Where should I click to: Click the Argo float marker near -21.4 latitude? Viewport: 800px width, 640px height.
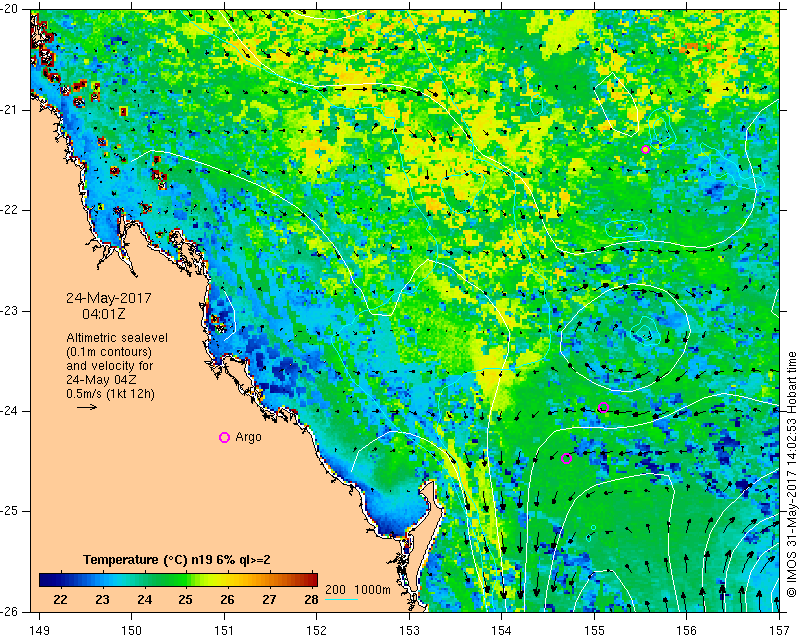[645, 150]
